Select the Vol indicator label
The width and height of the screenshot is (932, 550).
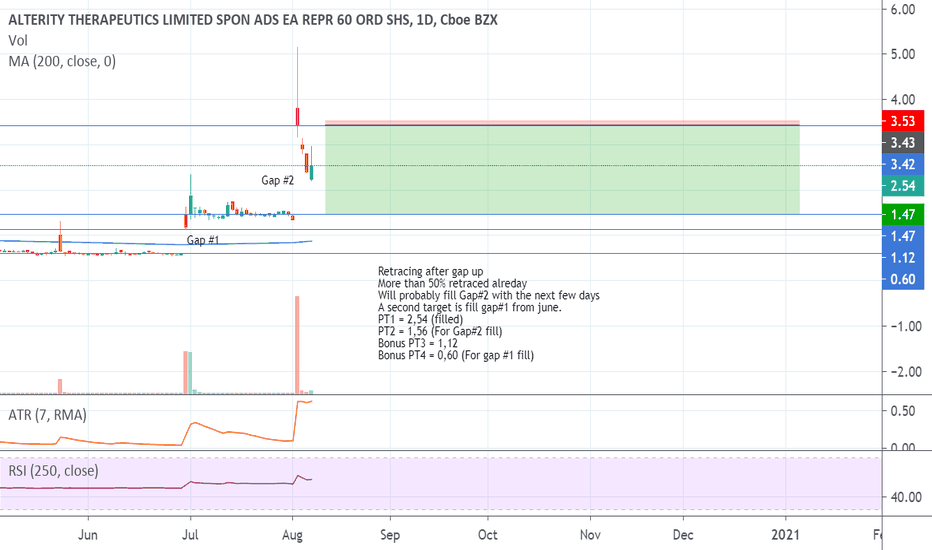(18, 40)
